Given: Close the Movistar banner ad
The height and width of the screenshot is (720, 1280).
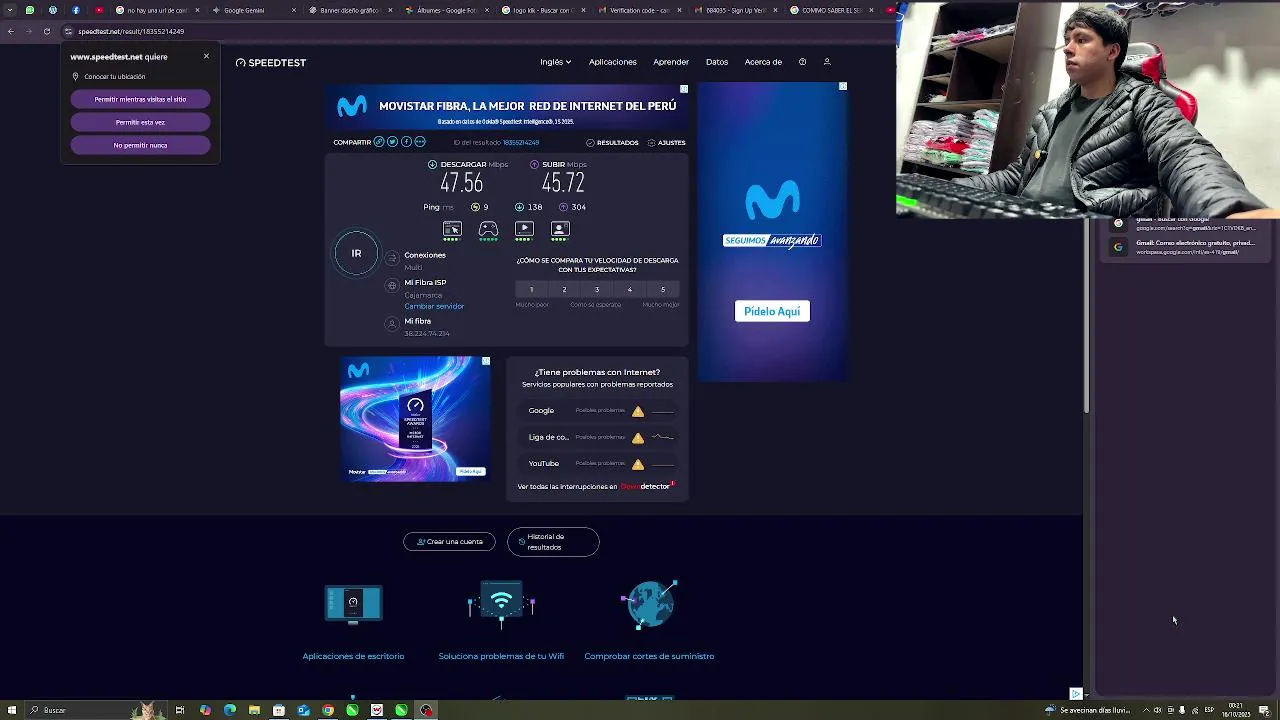Looking at the screenshot, I should (x=684, y=89).
